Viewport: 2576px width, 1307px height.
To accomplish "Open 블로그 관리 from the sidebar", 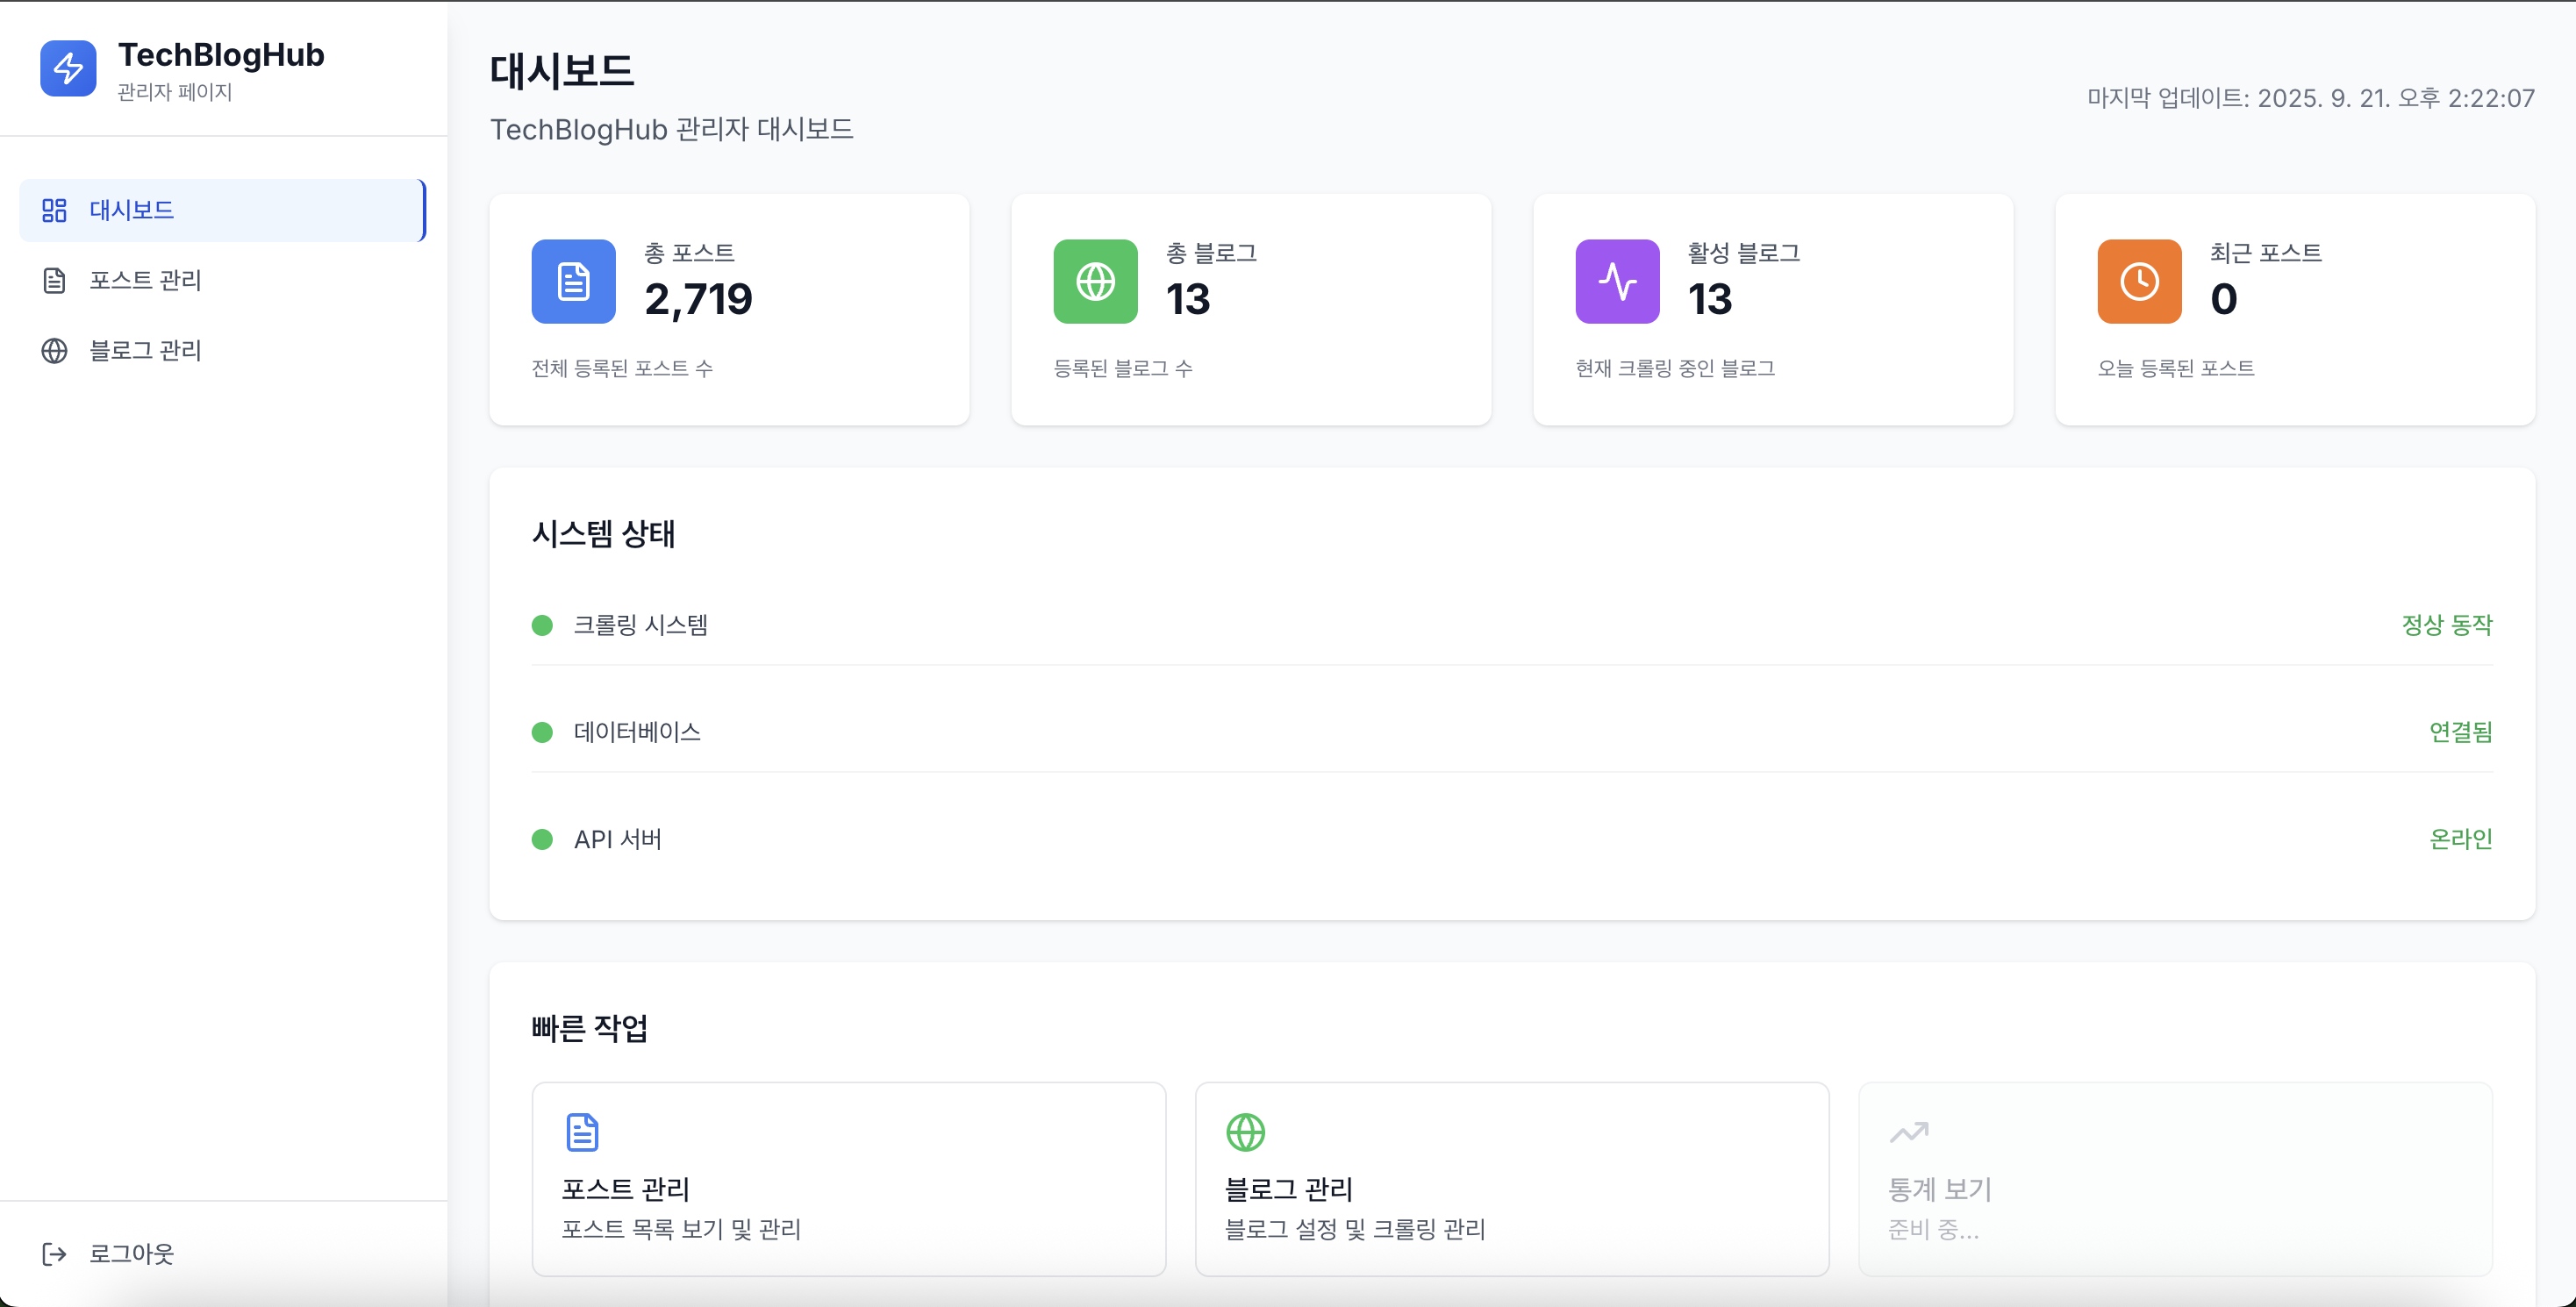I will pyautogui.click(x=222, y=351).
